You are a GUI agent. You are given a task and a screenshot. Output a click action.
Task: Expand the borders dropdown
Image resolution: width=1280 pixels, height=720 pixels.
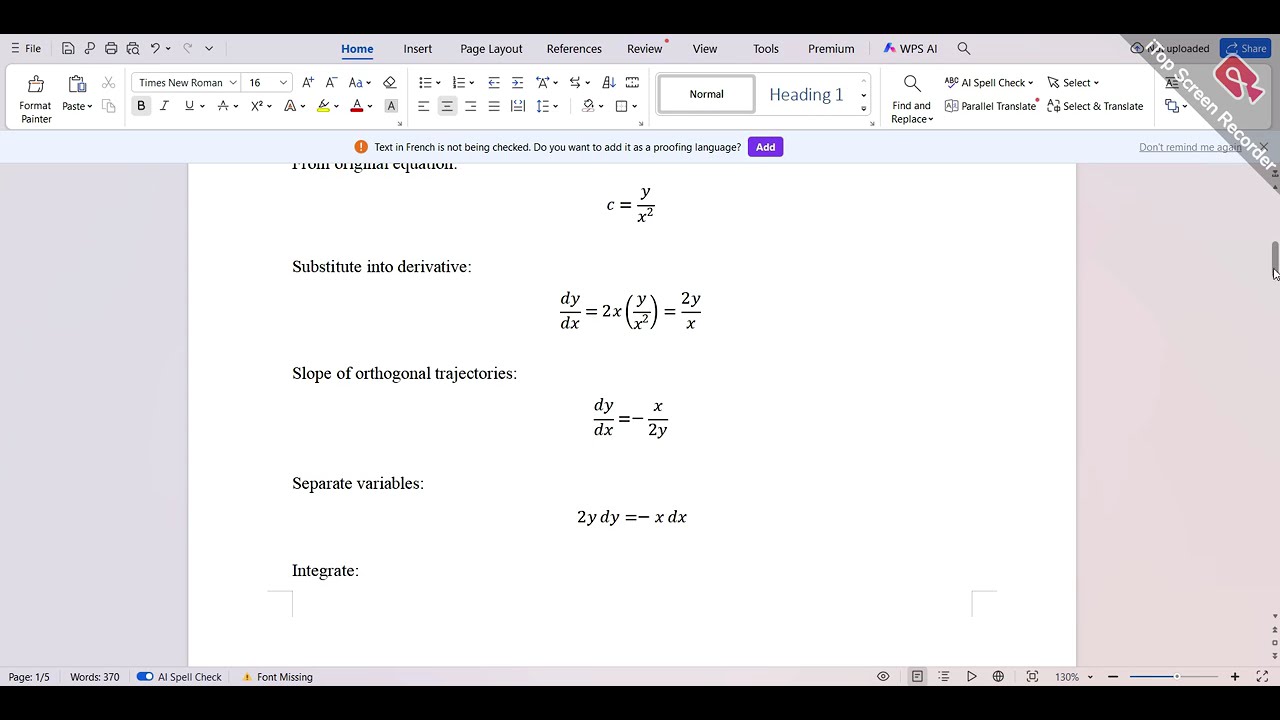634,106
